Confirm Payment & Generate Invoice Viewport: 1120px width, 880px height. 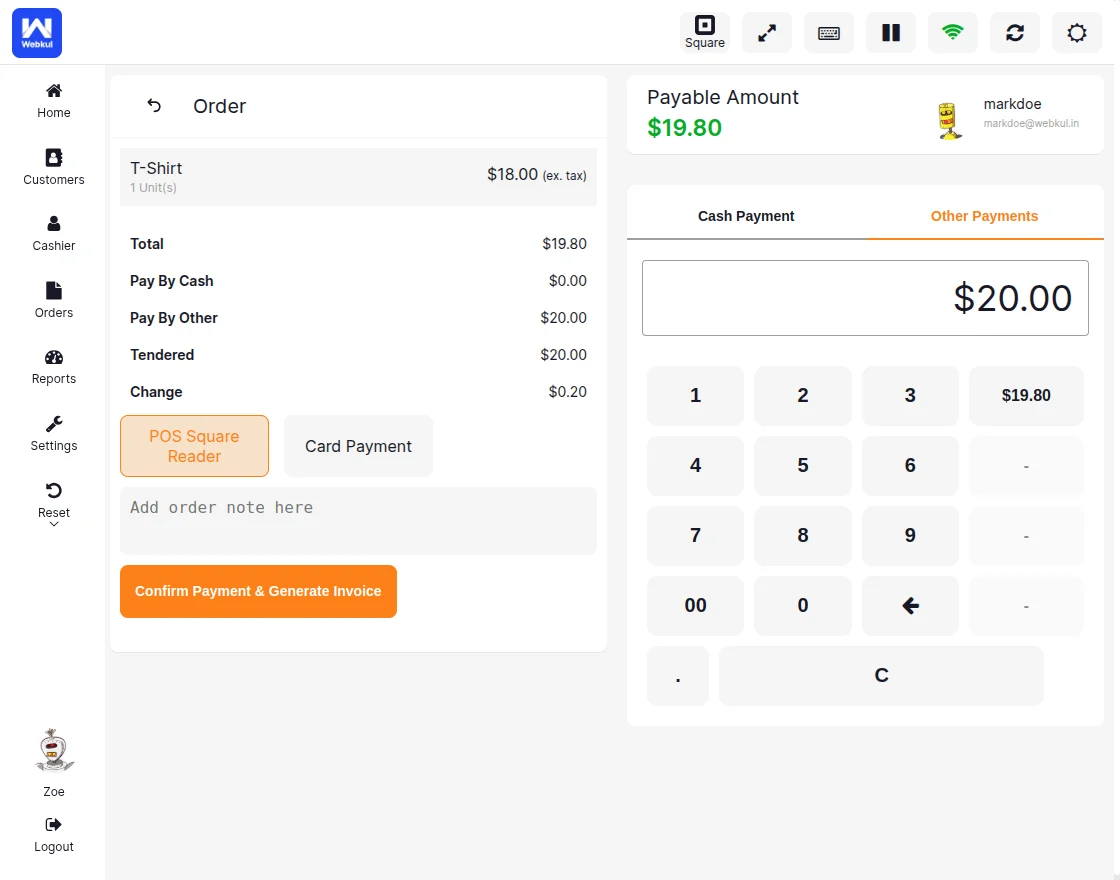tap(258, 591)
